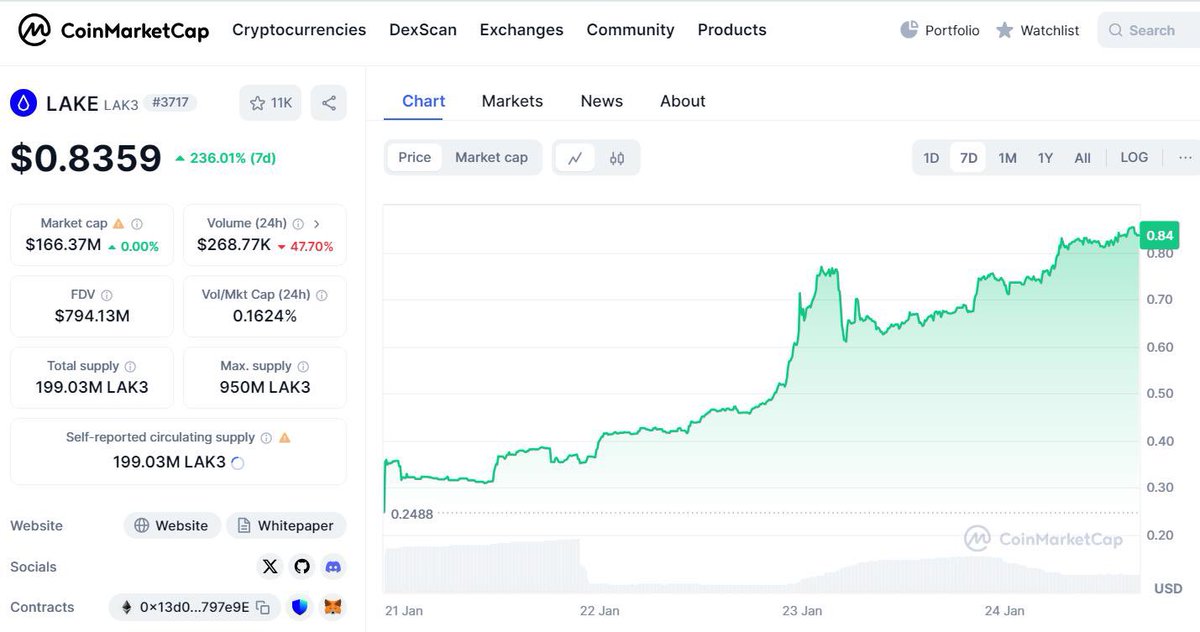Click the CoinMarketCap logo

click(114, 31)
